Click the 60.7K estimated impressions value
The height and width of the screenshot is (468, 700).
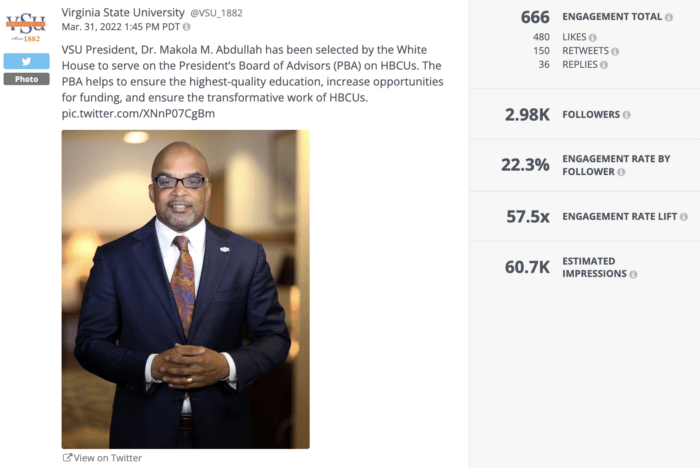[527, 267]
